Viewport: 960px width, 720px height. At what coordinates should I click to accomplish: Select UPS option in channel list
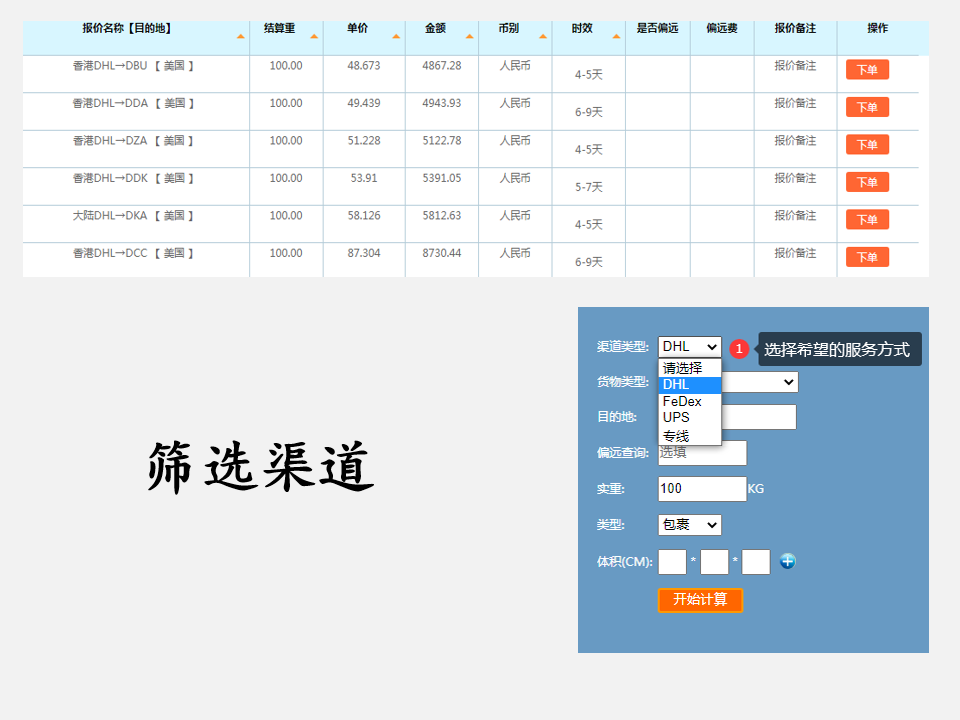point(676,417)
